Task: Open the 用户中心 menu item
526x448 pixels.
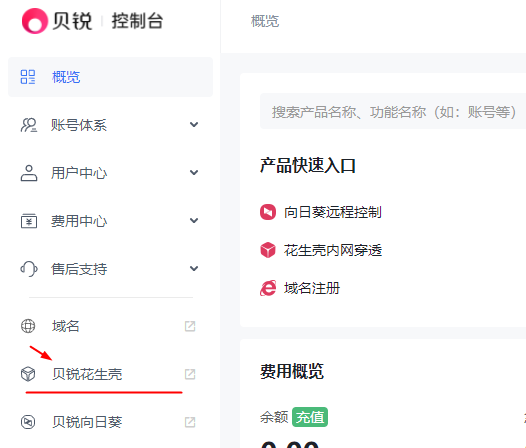Action: 110,173
